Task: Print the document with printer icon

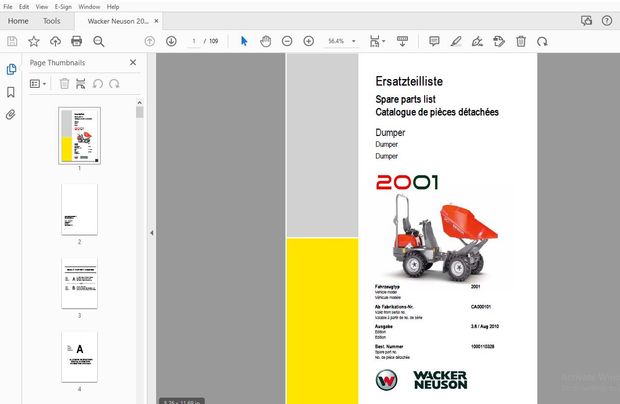Action: [76, 41]
